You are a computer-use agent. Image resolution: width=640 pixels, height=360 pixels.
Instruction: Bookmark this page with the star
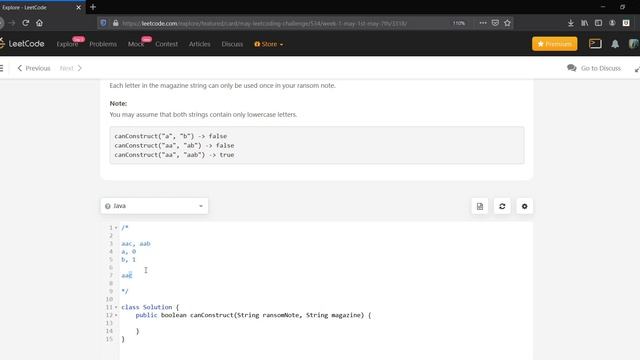tap(507, 23)
